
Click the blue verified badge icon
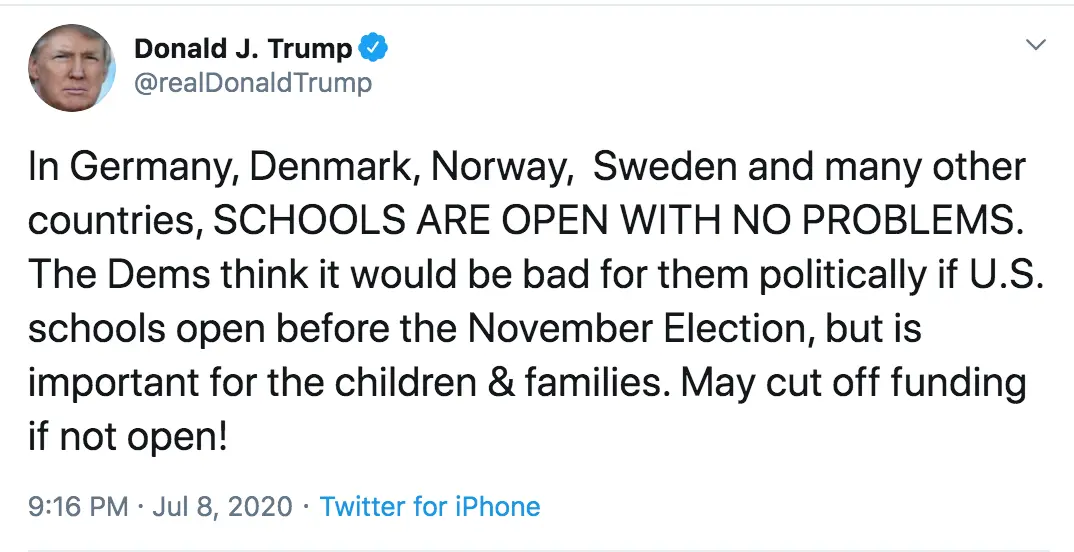pos(373,49)
